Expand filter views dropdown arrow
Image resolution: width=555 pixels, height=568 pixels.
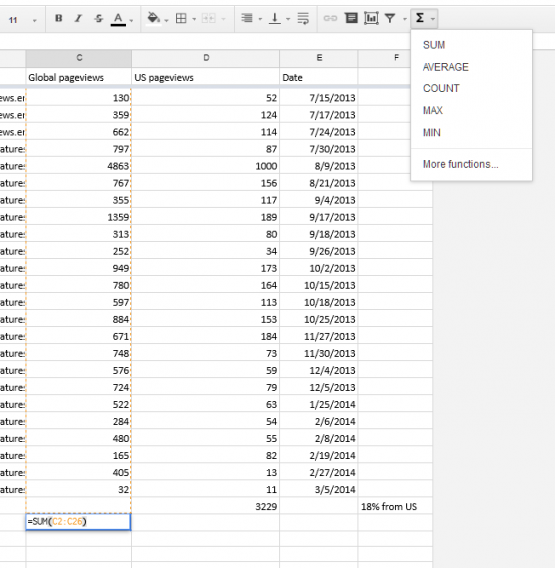[405, 19]
